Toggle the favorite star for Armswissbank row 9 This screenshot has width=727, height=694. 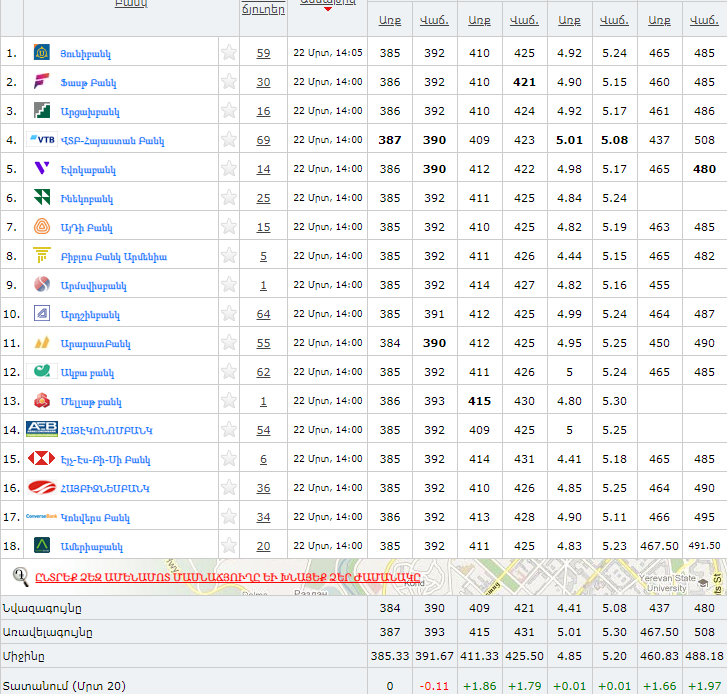pyautogui.click(x=229, y=284)
